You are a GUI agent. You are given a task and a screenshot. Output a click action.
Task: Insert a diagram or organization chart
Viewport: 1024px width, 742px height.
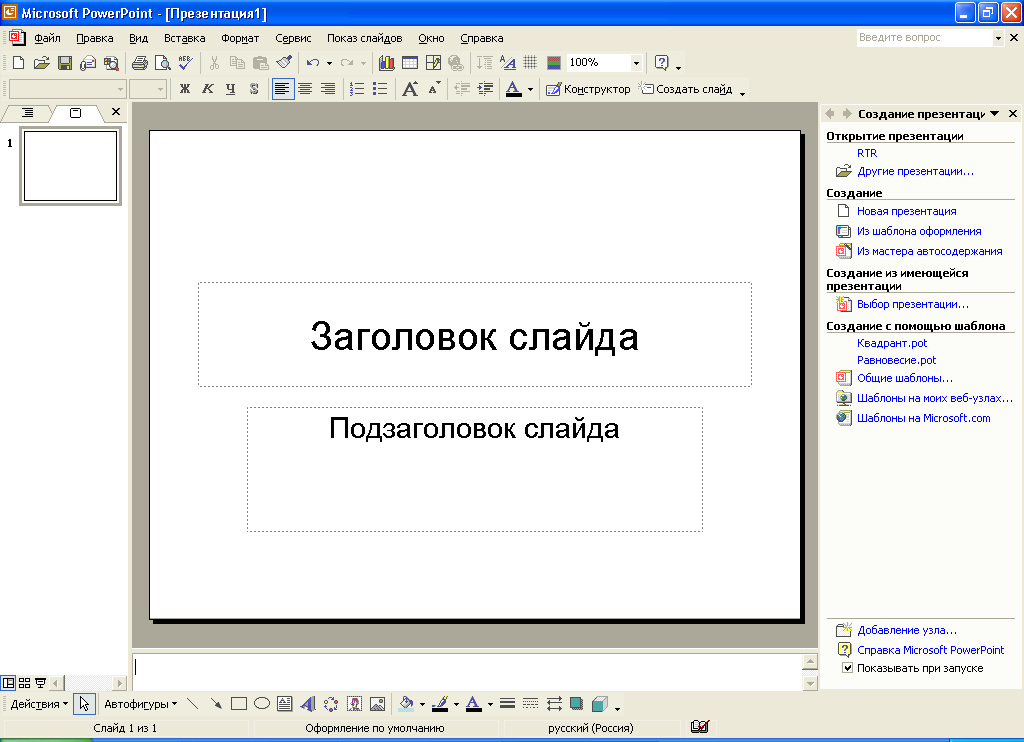coord(331,703)
